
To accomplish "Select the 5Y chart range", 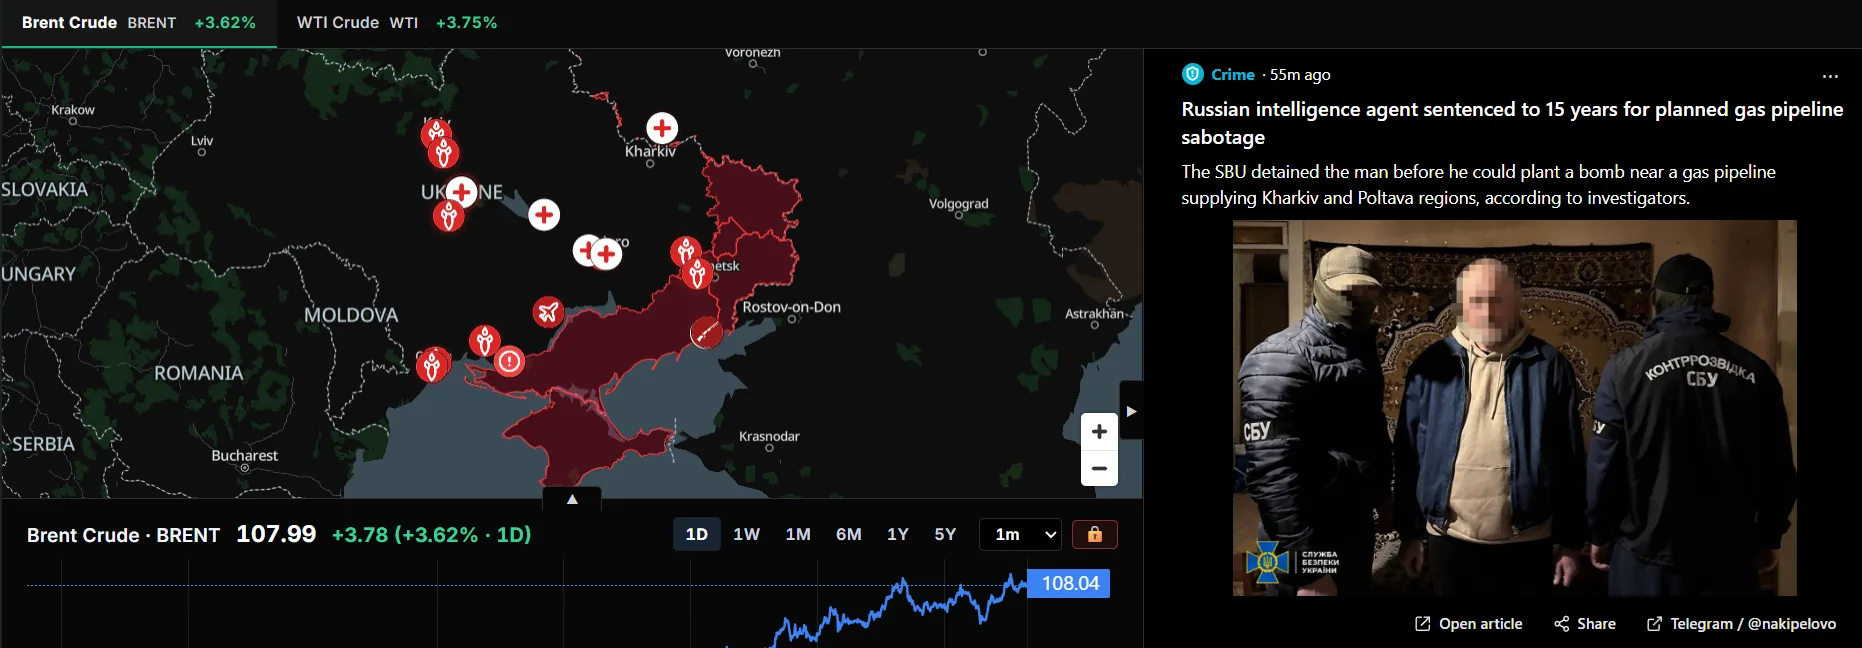I will click(x=945, y=534).
